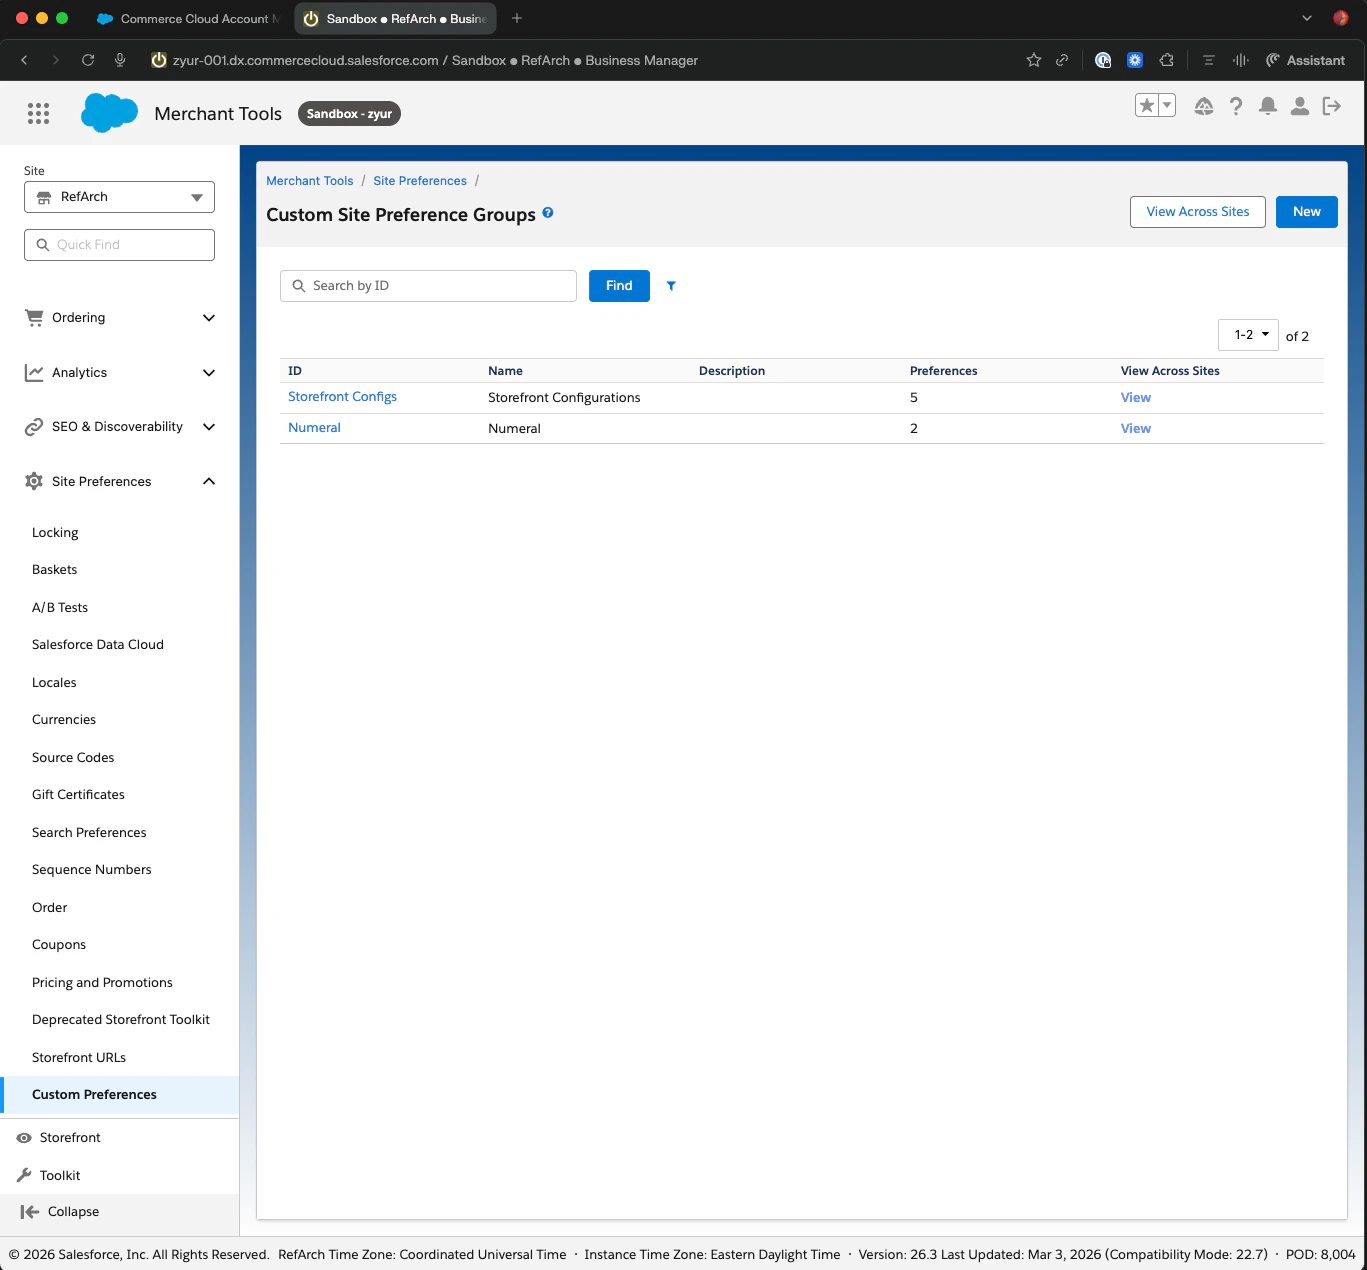The width and height of the screenshot is (1367, 1270).
Task: Open Gift Certificates menu item
Action: [x=78, y=795]
